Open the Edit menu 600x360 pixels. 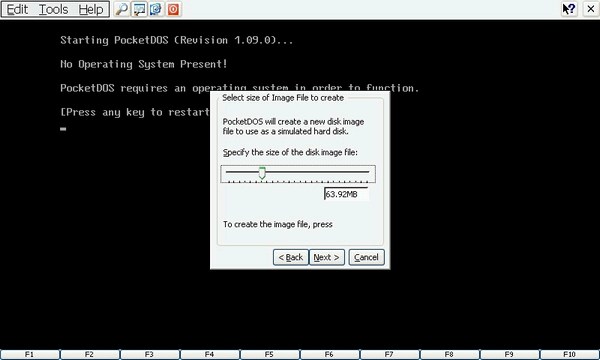(18, 9)
